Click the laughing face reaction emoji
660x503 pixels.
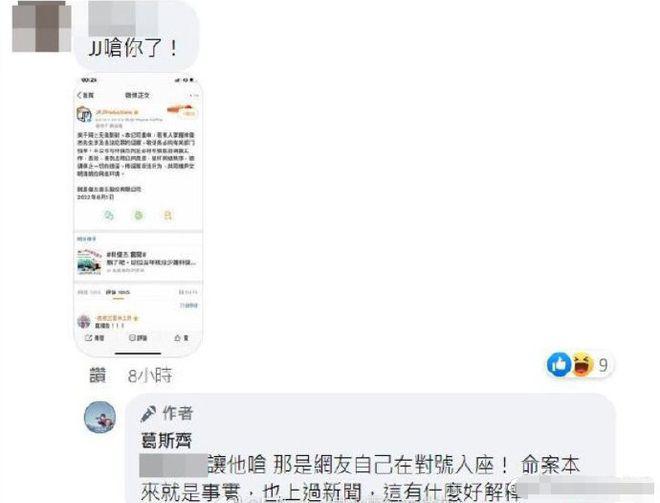pyautogui.click(x=583, y=365)
